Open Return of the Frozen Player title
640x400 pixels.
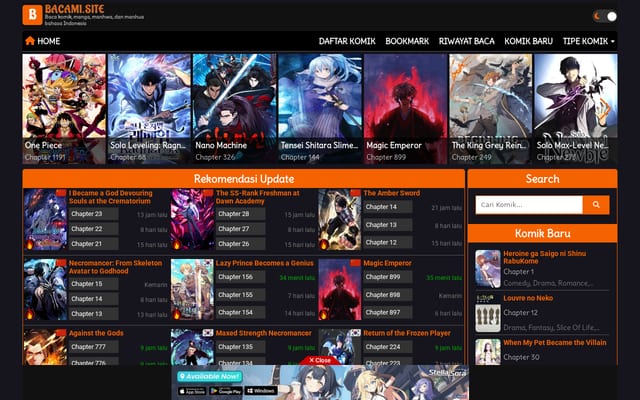[x=407, y=333]
